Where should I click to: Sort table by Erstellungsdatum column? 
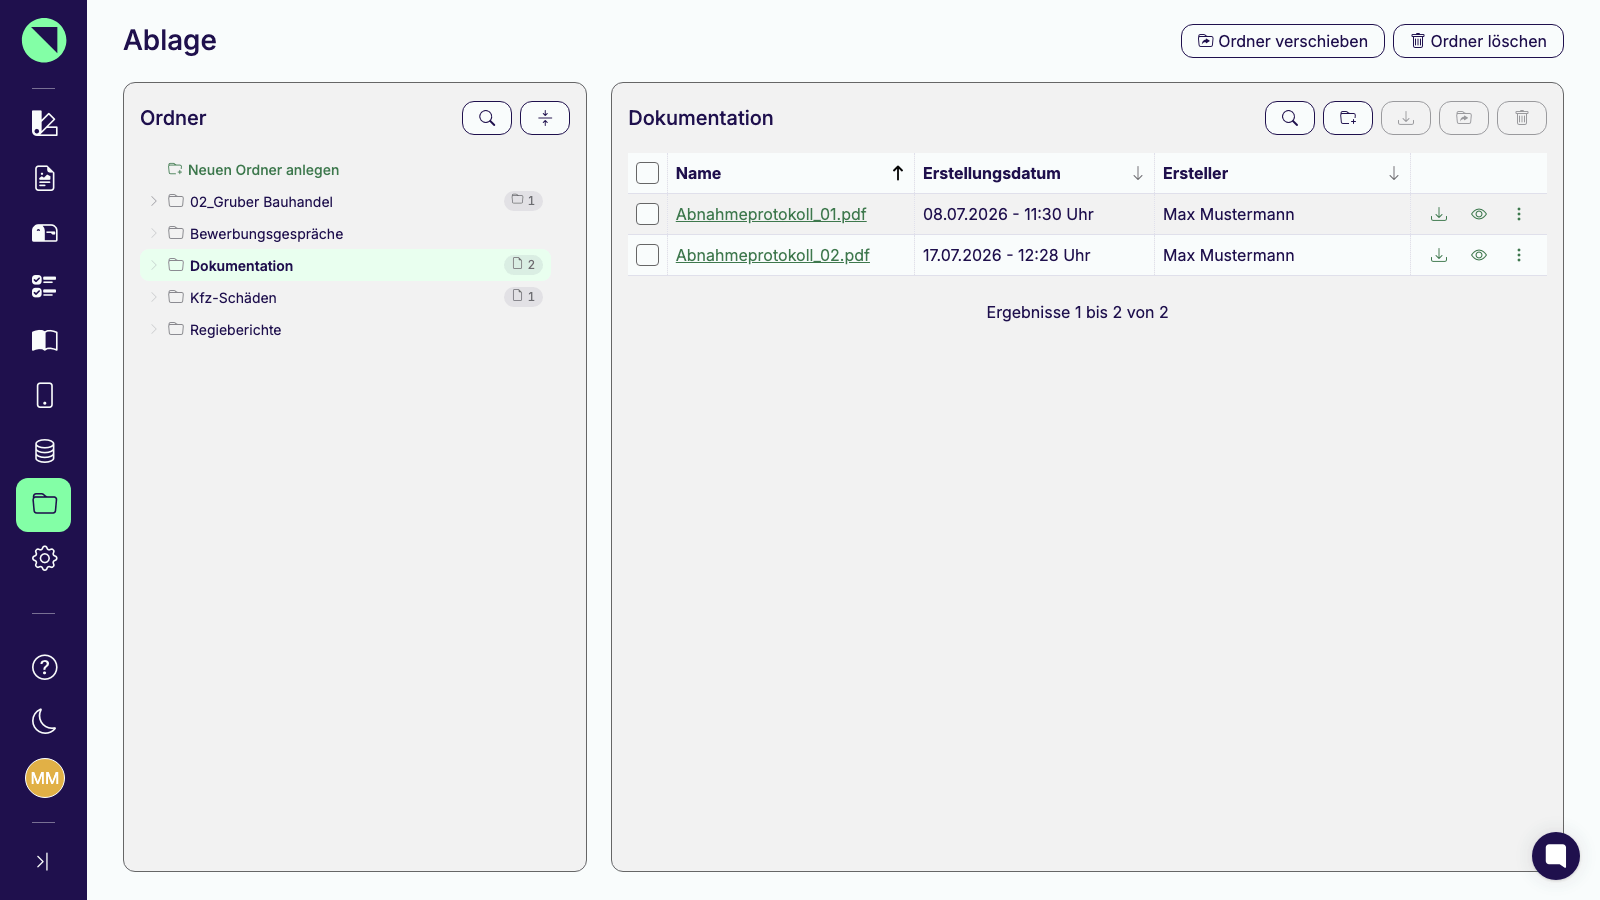tap(1034, 173)
